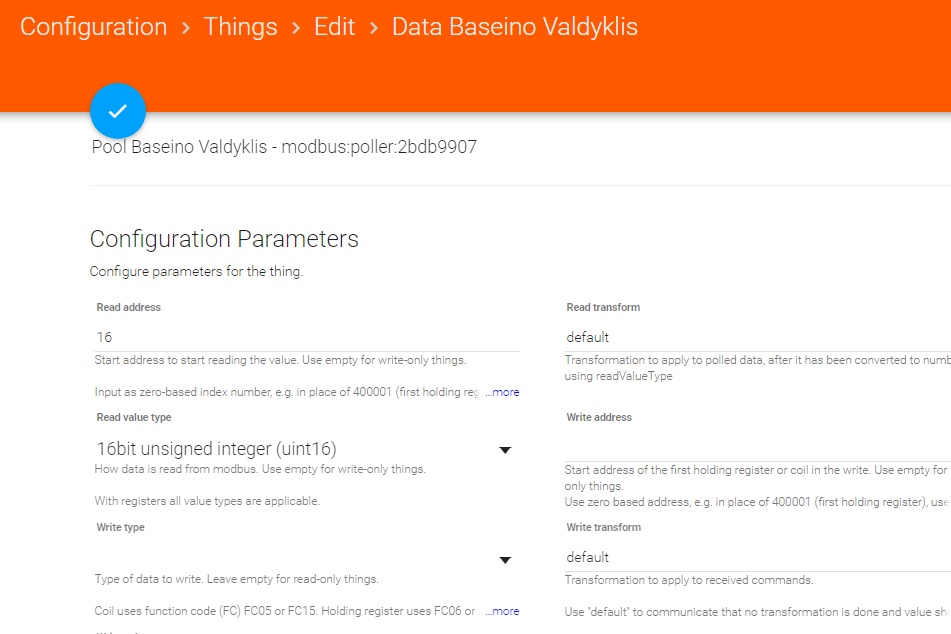Image resolution: width=951 pixels, height=634 pixels.
Task: Click into the Read transform field
Action: (757, 337)
